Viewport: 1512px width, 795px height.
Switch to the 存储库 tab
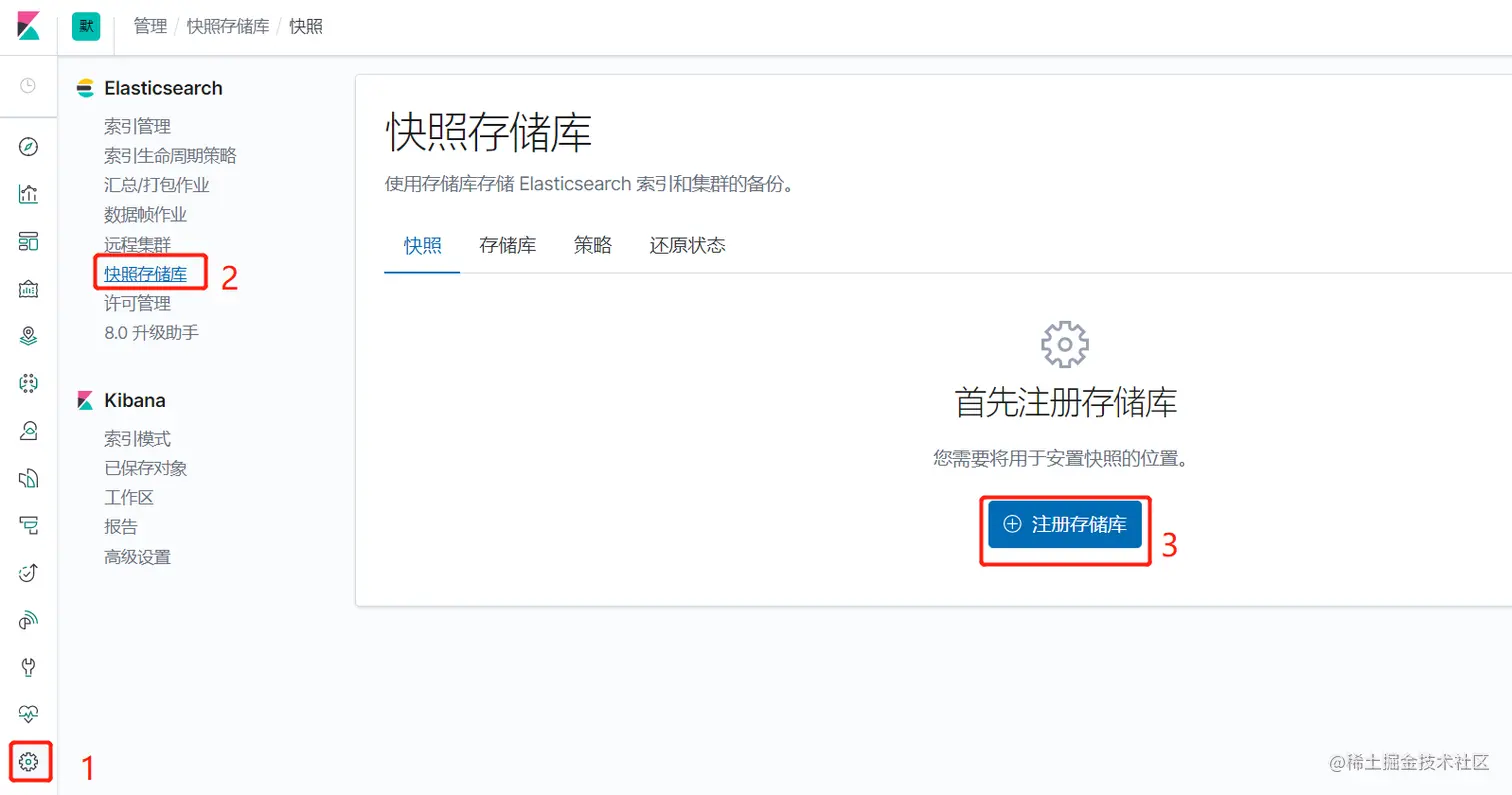pos(507,246)
